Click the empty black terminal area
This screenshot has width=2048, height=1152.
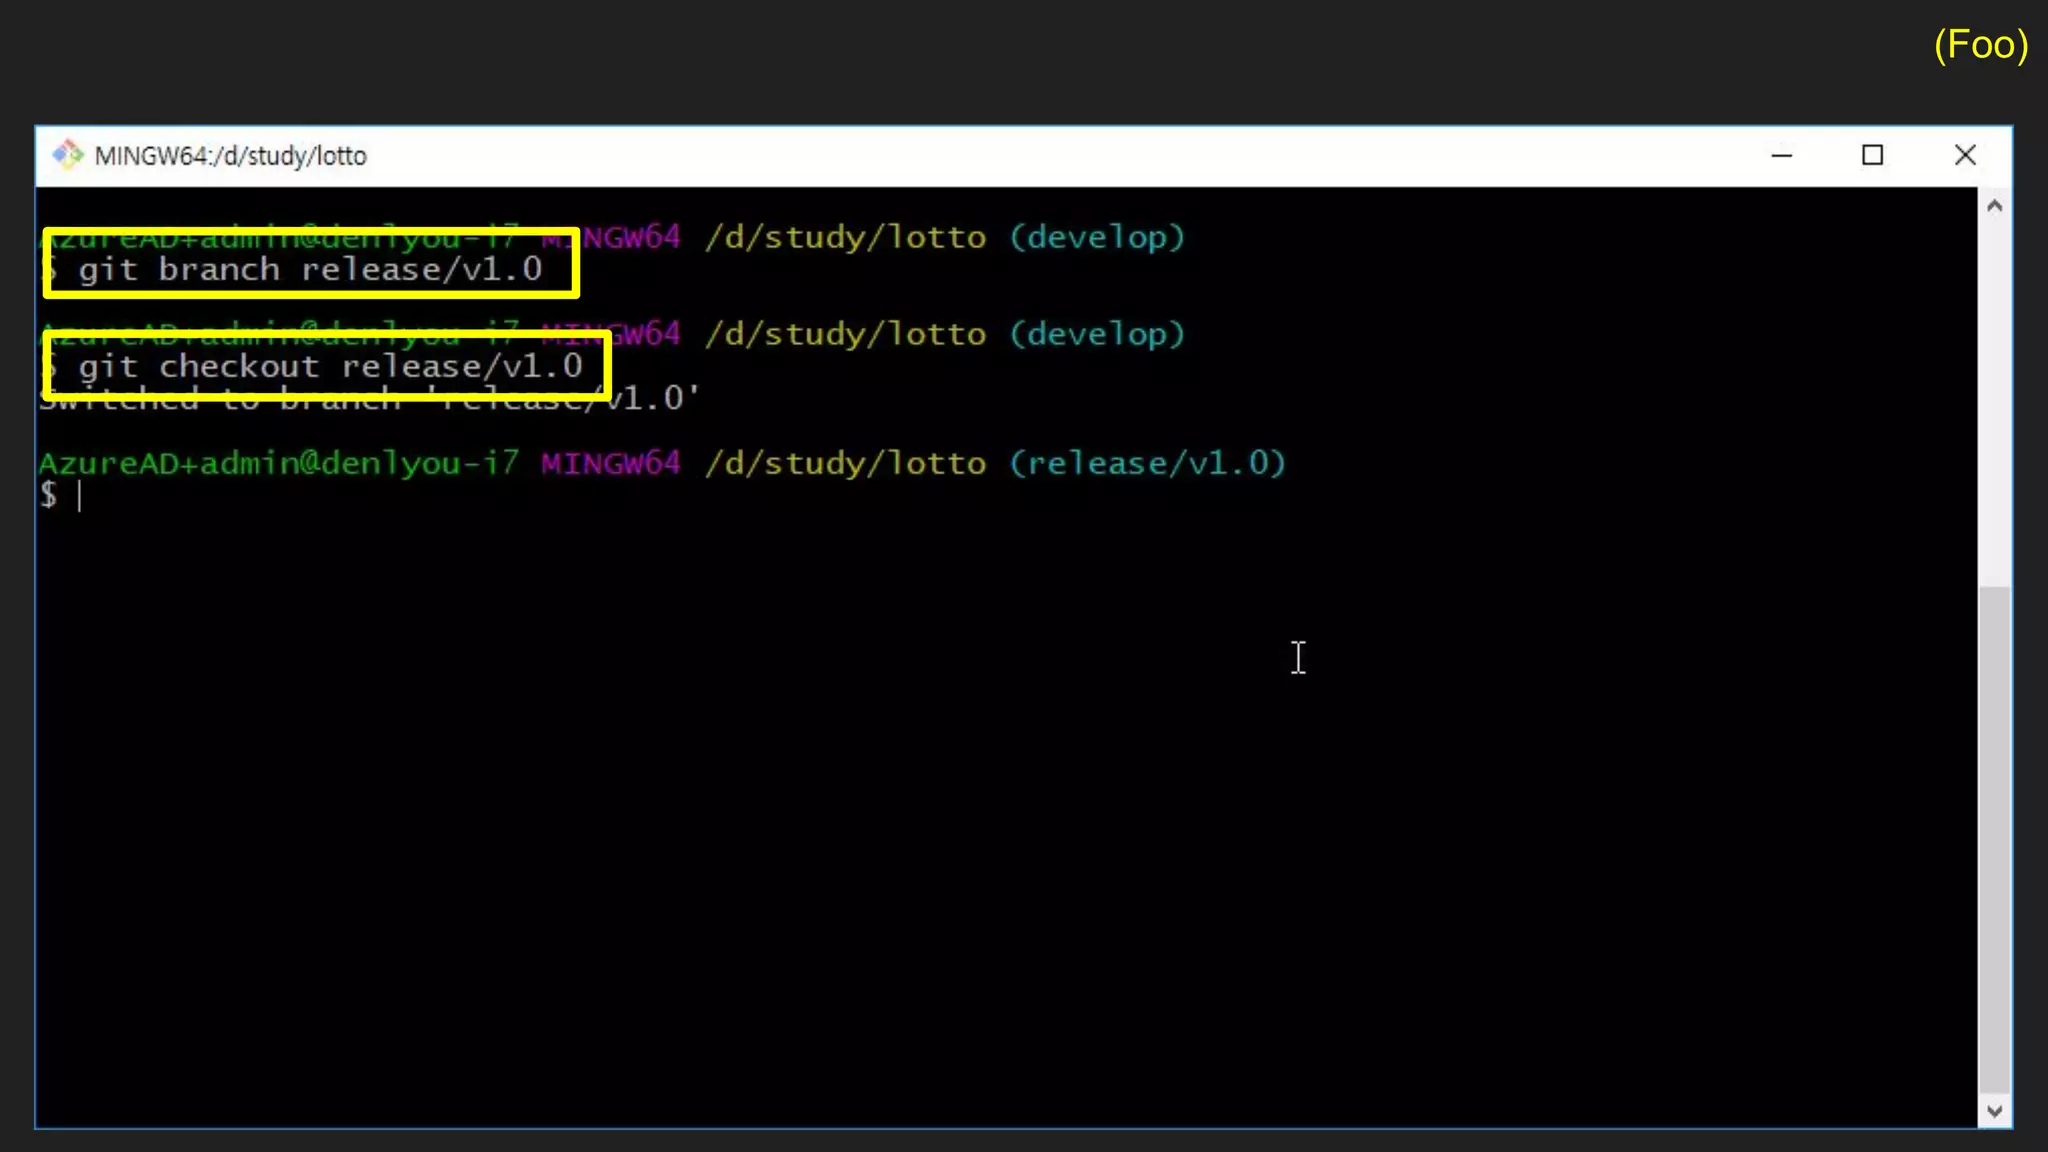tap(900, 800)
